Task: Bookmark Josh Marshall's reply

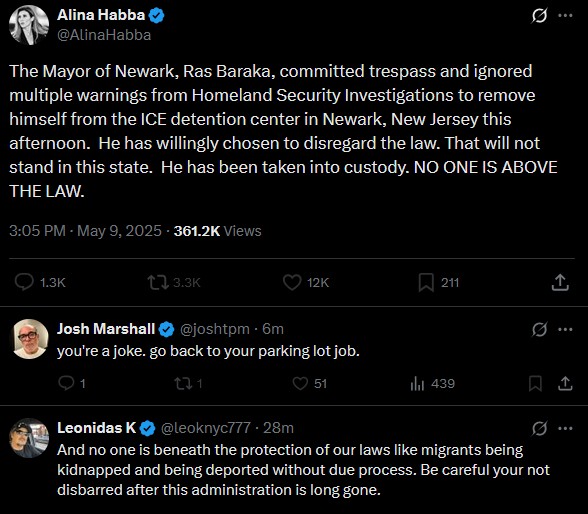Action: (x=535, y=384)
